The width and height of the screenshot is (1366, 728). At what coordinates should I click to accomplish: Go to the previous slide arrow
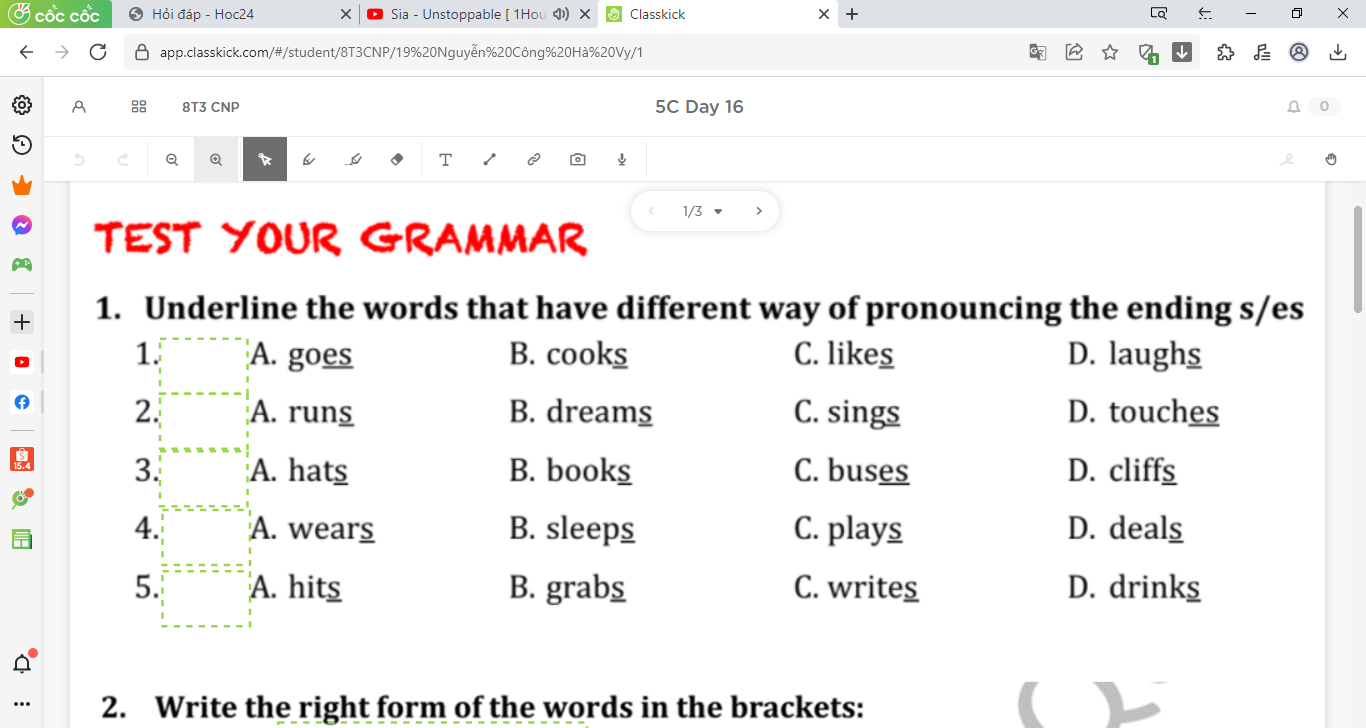coord(651,211)
